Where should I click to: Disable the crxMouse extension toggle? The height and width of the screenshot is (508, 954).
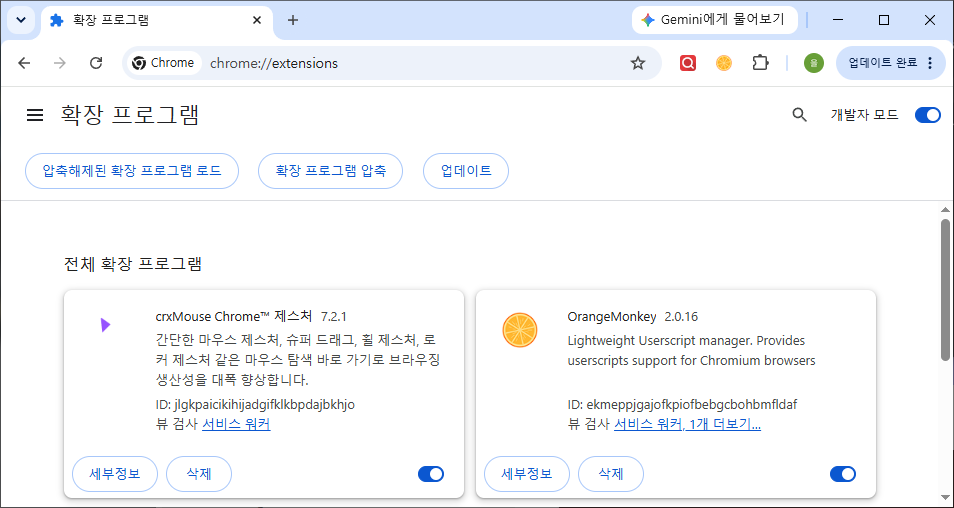(431, 474)
